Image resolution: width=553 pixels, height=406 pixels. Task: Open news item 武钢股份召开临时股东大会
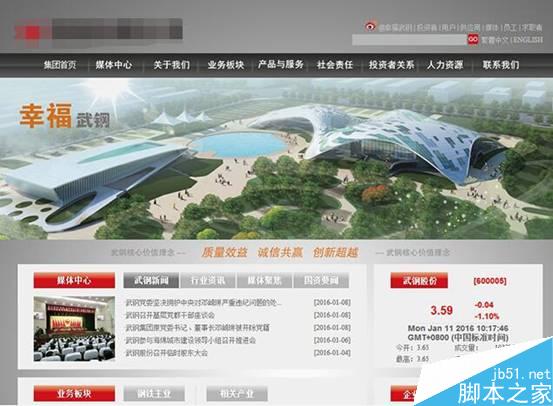coord(166,353)
